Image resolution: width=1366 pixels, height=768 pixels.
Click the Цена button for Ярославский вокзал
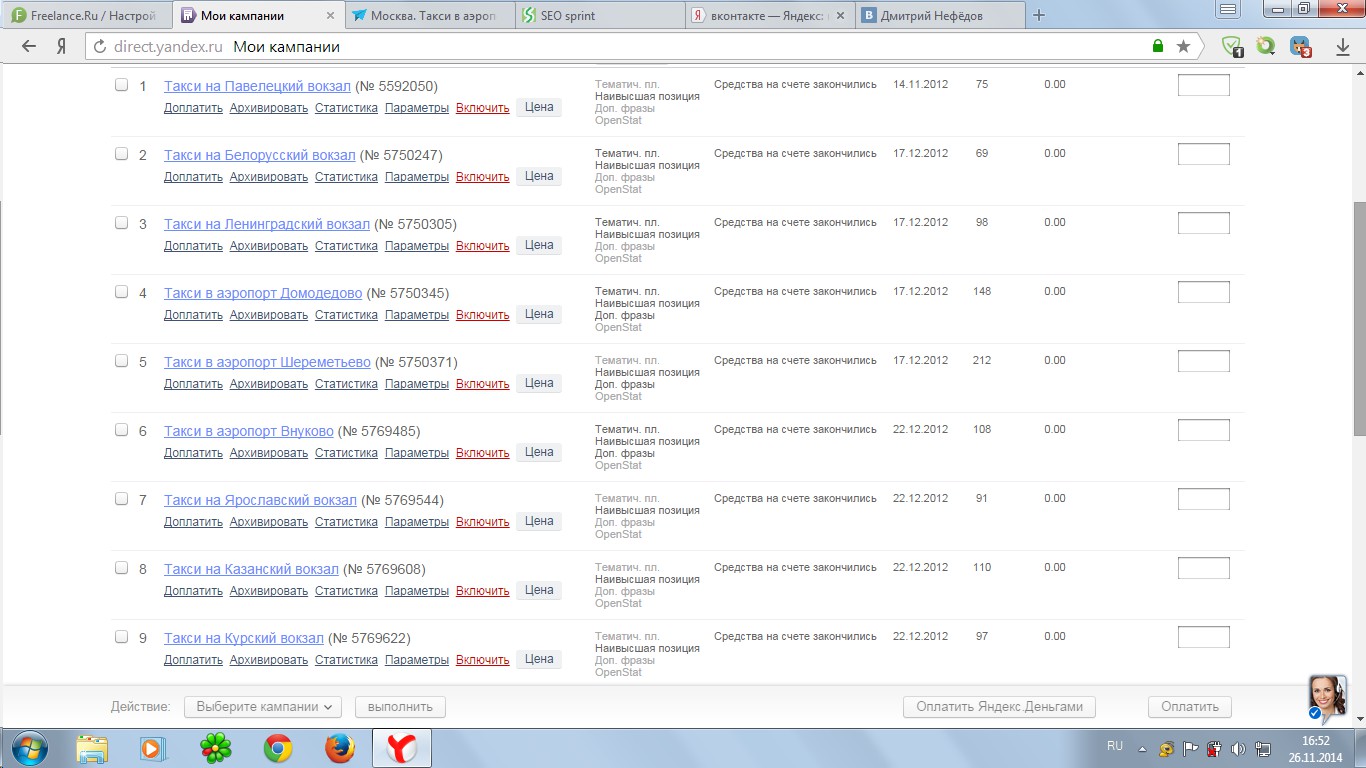point(539,521)
